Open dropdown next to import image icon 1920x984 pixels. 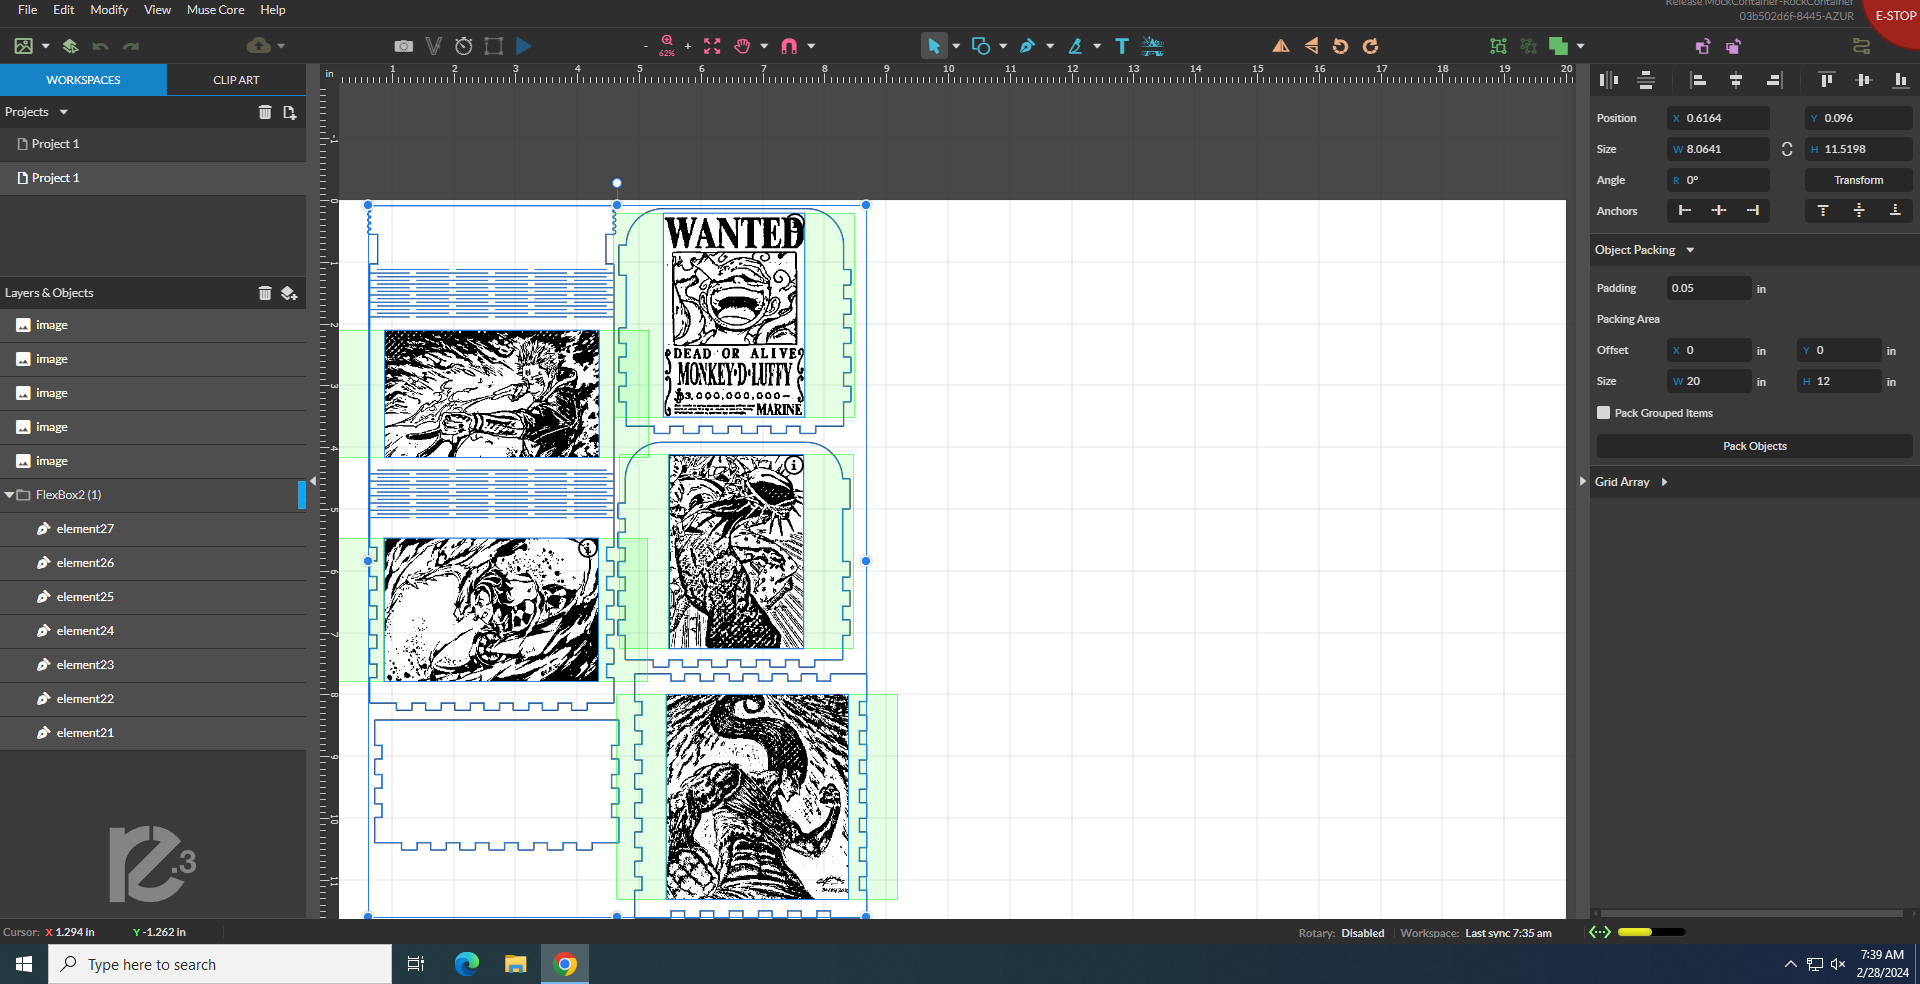coord(46,46)
